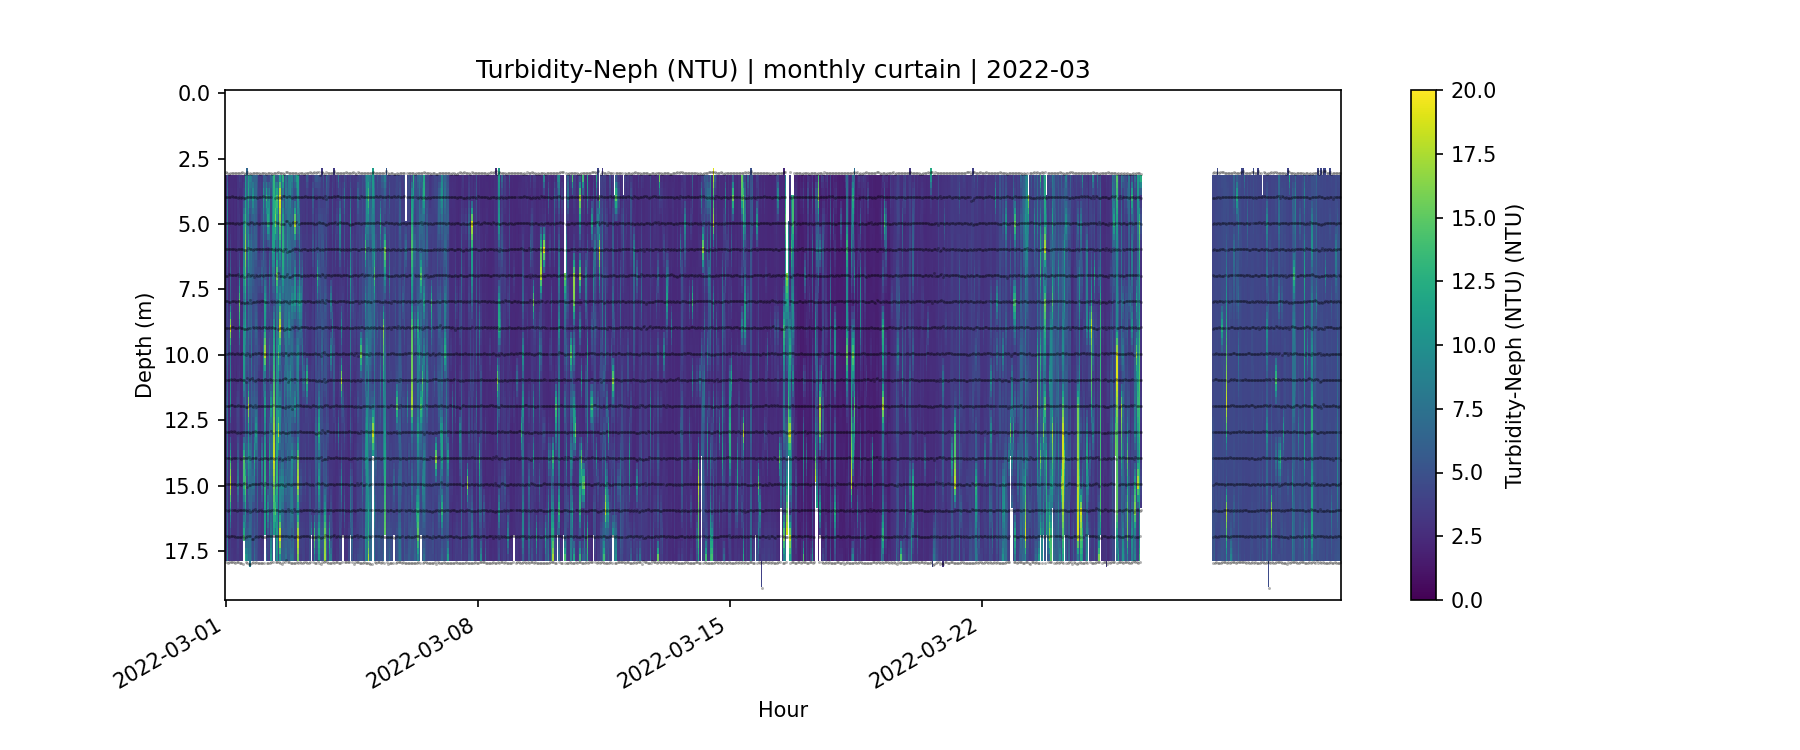Click the yellow top end of colorbar
The image size is (1800, 750).
coord(1423,94)
